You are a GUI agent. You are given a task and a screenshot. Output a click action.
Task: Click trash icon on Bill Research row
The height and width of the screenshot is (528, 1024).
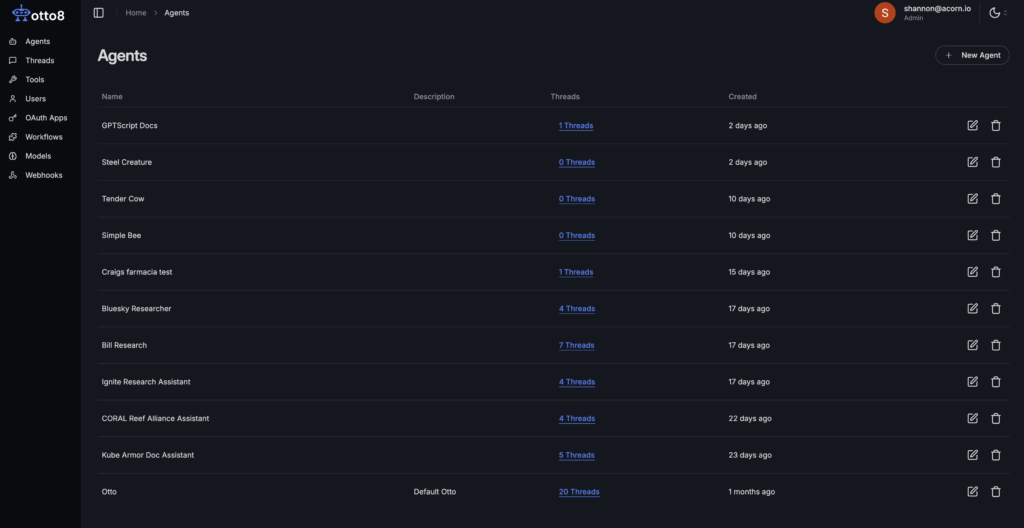(995, 345)
